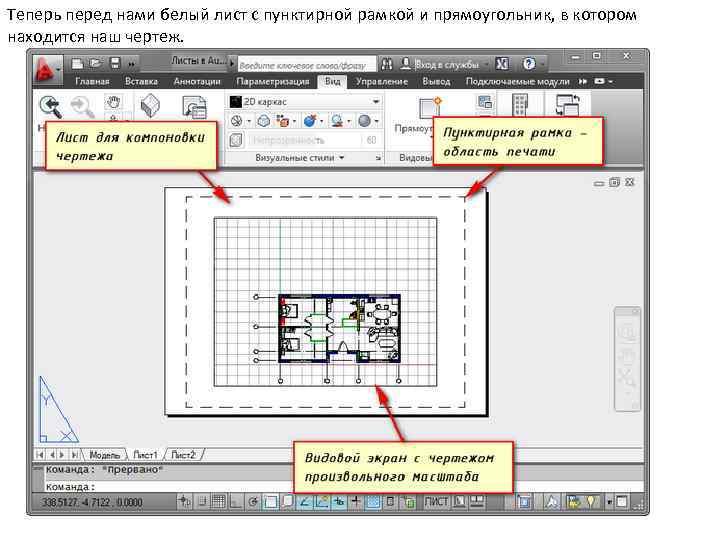This screenshot has width=720, height=540.
Task: Switch to the Лист2 layout tab
Action: pos(183,455)
